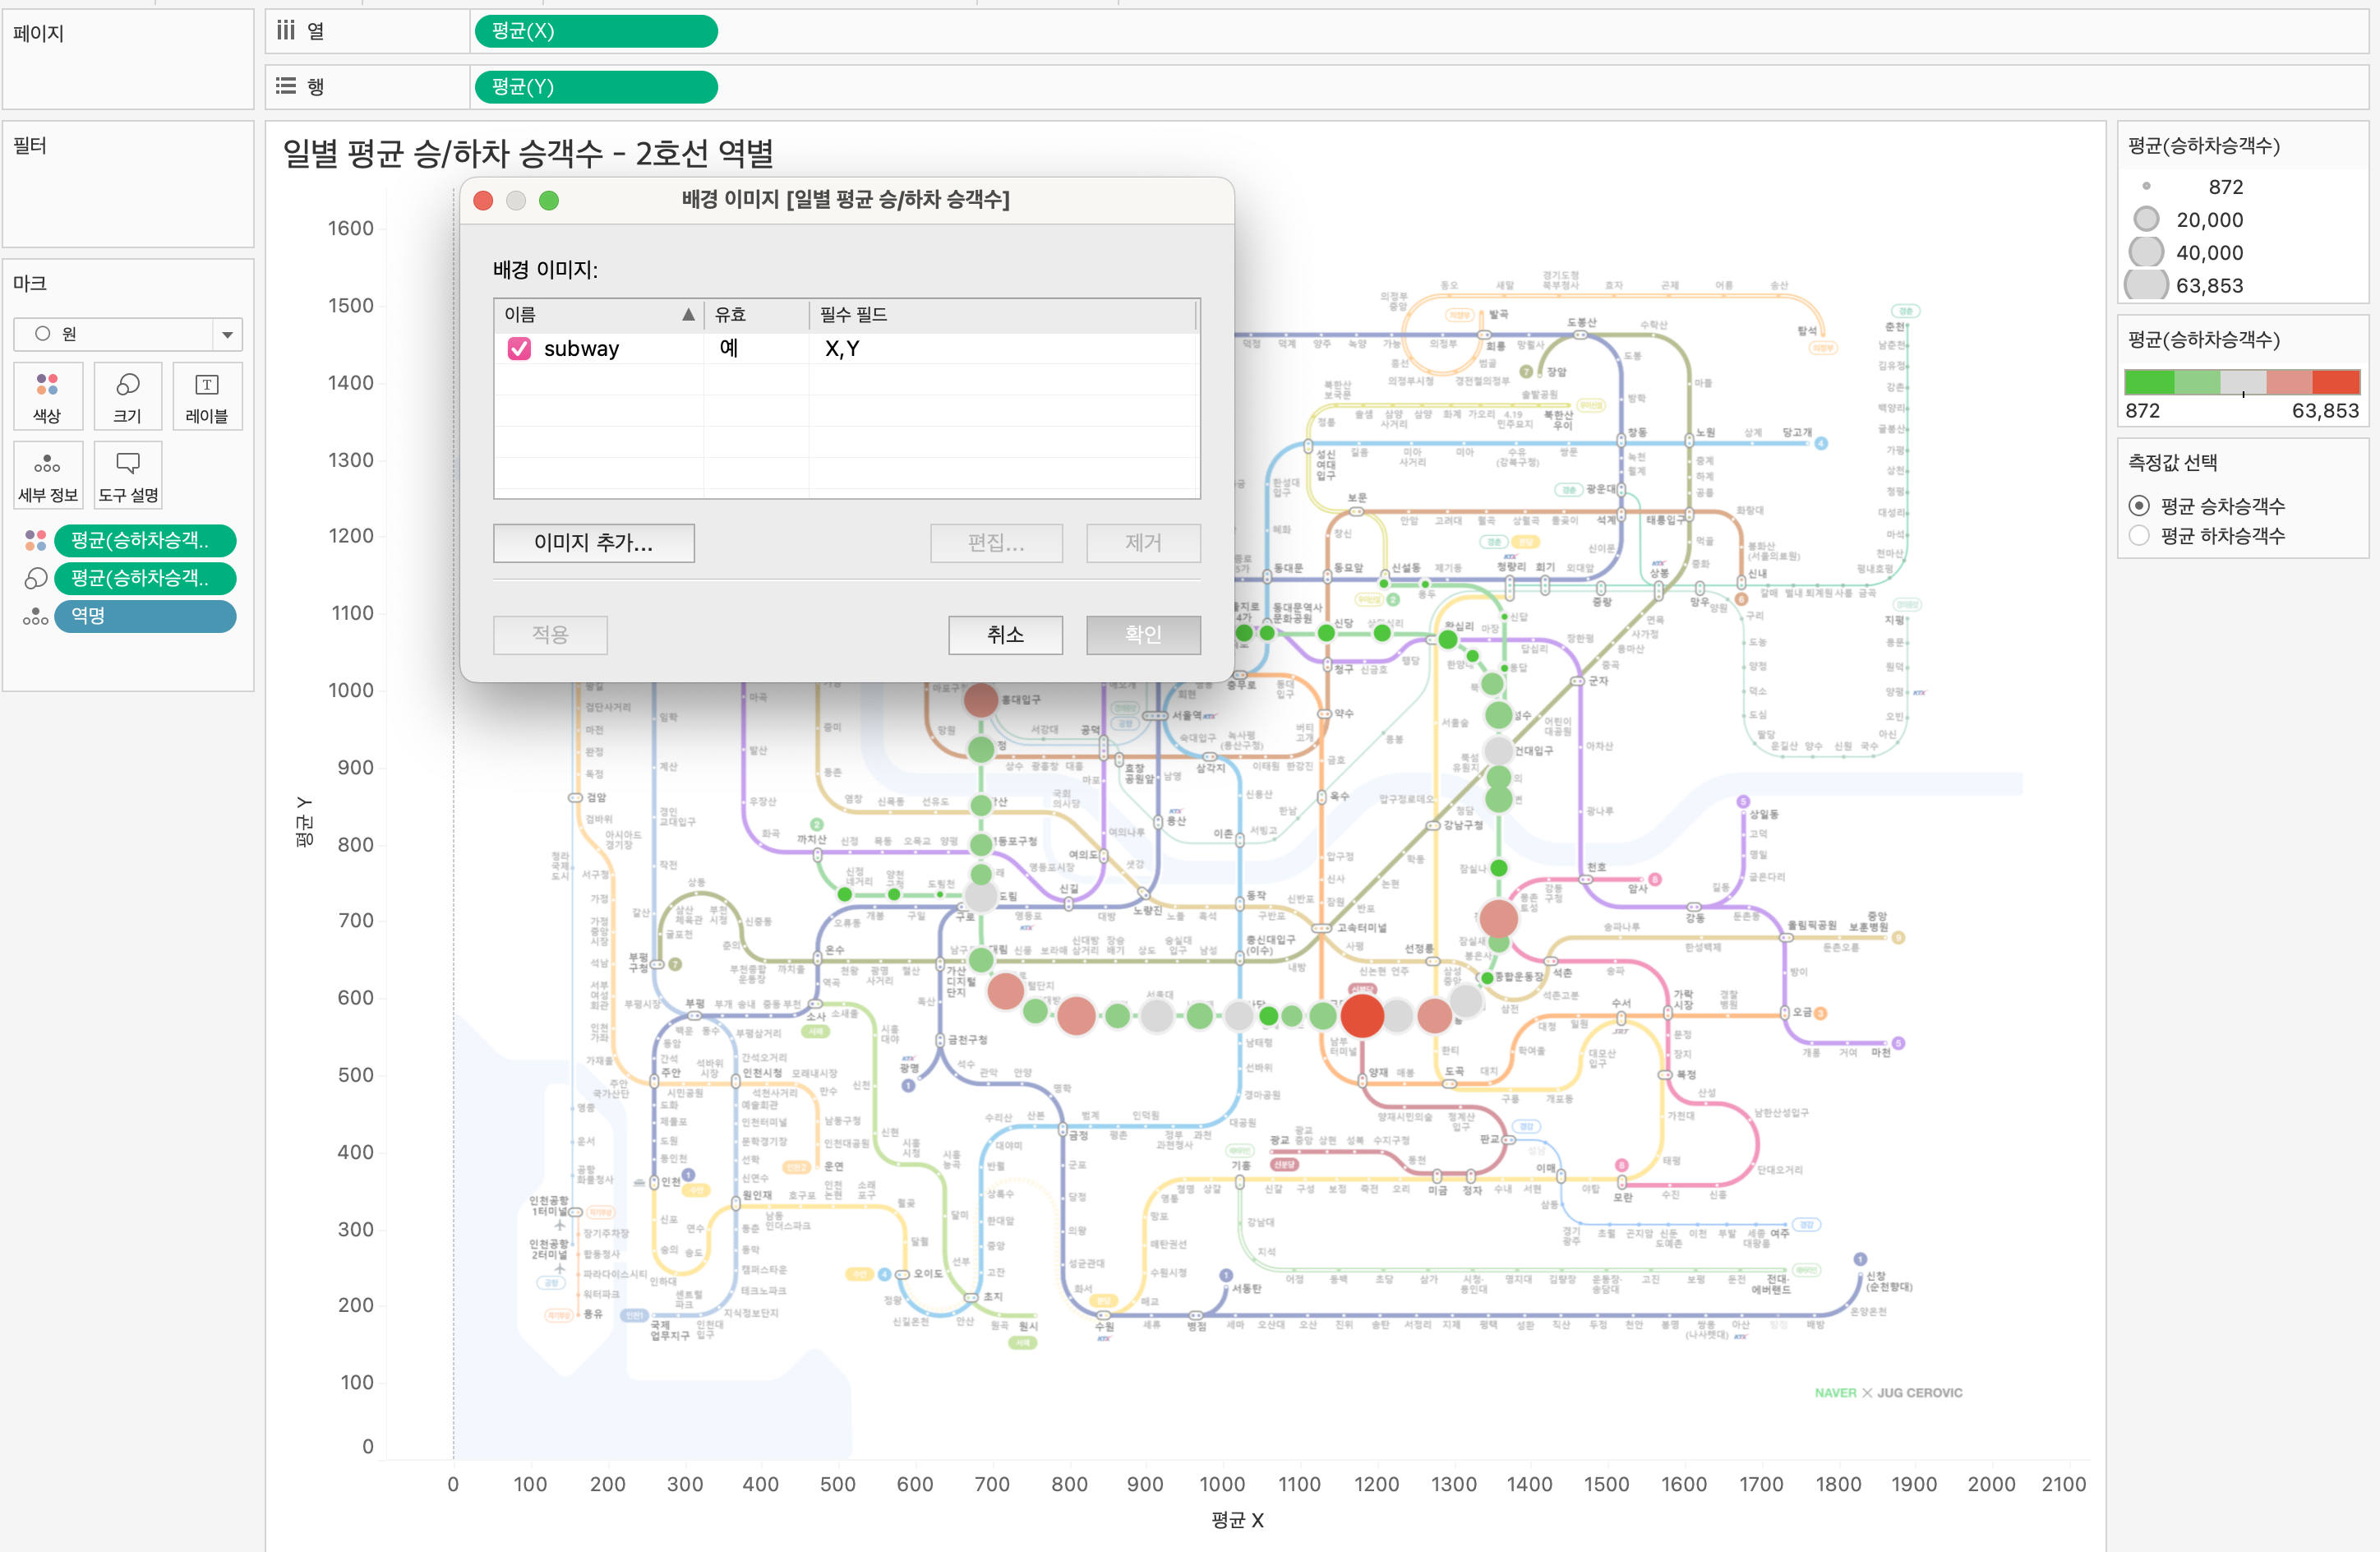The image size is (2380, 1552).
Task: Click the rows shelf icon next to 행
Action: click(x=286, y=86)
